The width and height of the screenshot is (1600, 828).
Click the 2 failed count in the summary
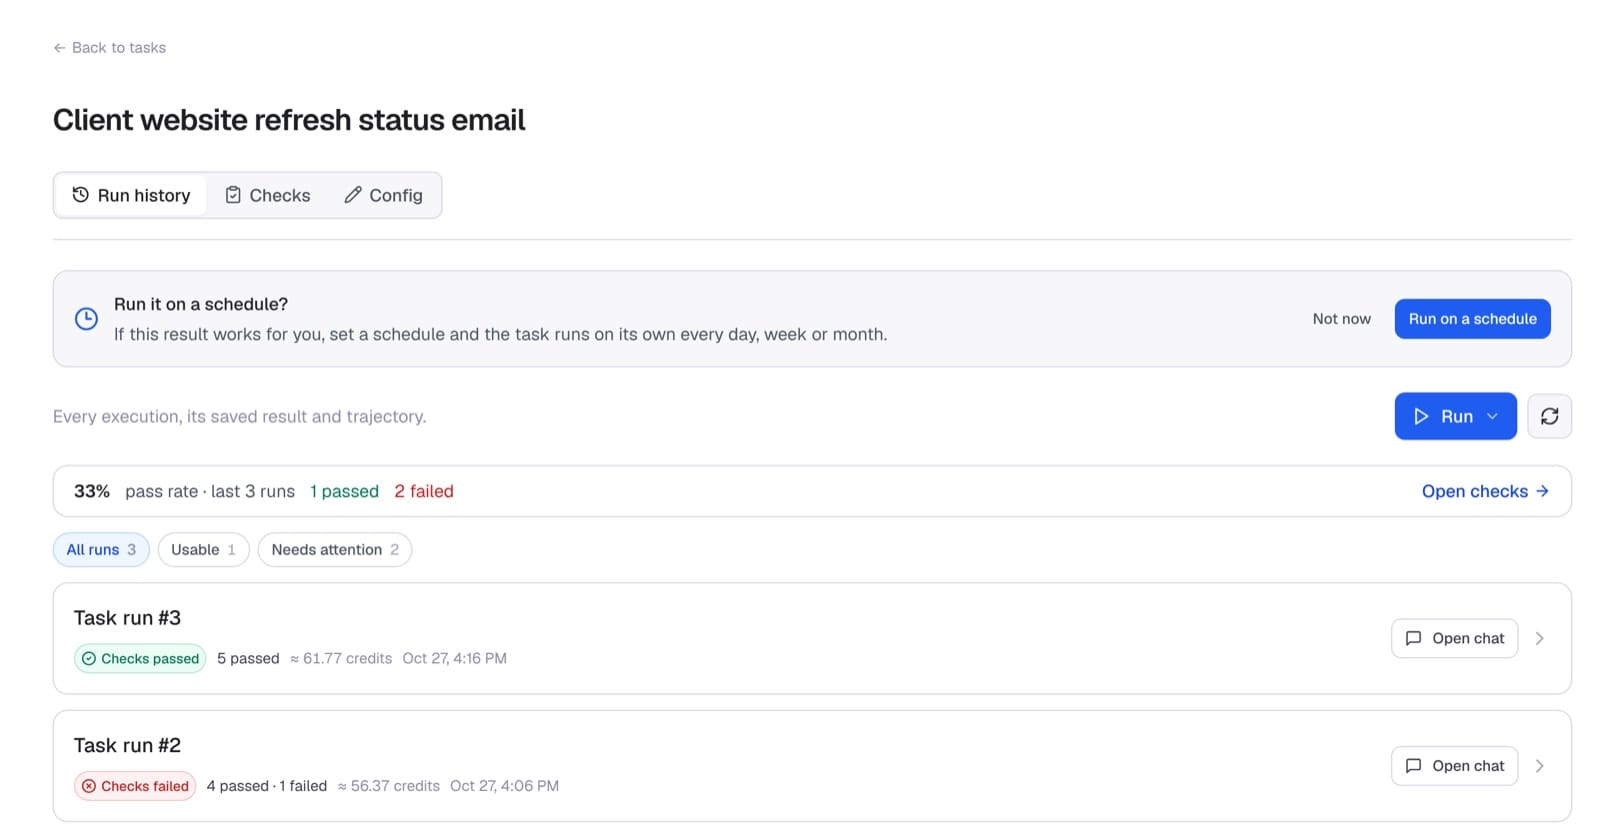pos(424,491)
